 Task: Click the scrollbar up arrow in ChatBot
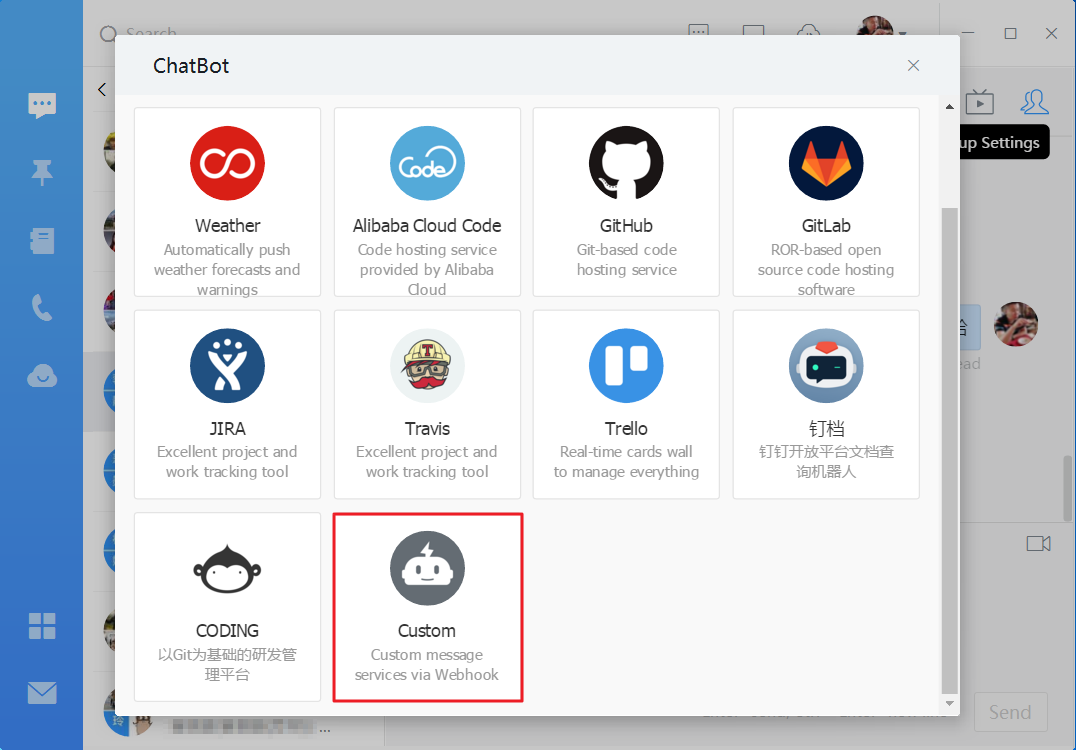950,106
